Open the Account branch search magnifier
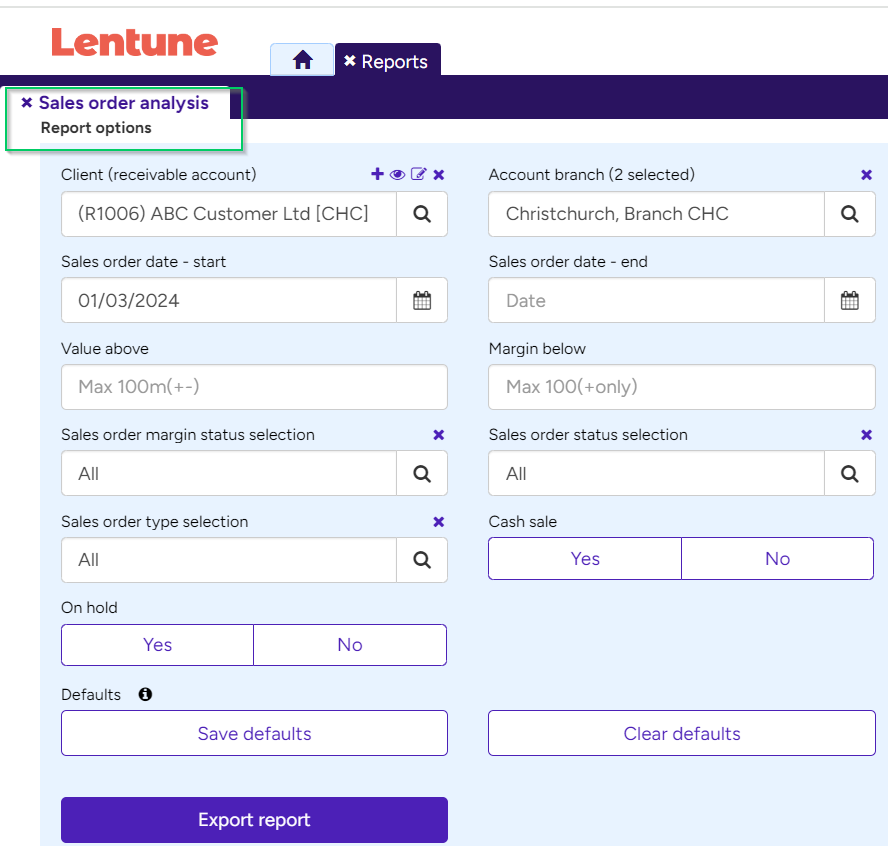The width and height of the screenshot is (888, 846). click(849, 214)
